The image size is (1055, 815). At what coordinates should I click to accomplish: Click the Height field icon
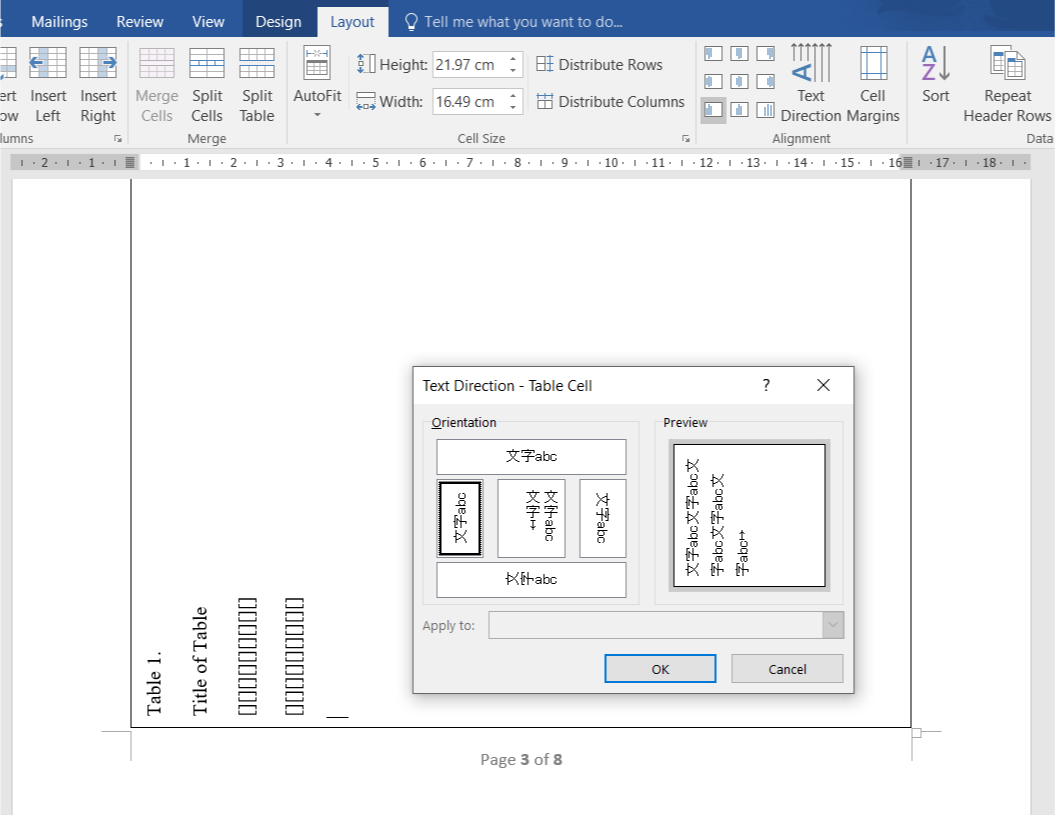coord(366,64)
